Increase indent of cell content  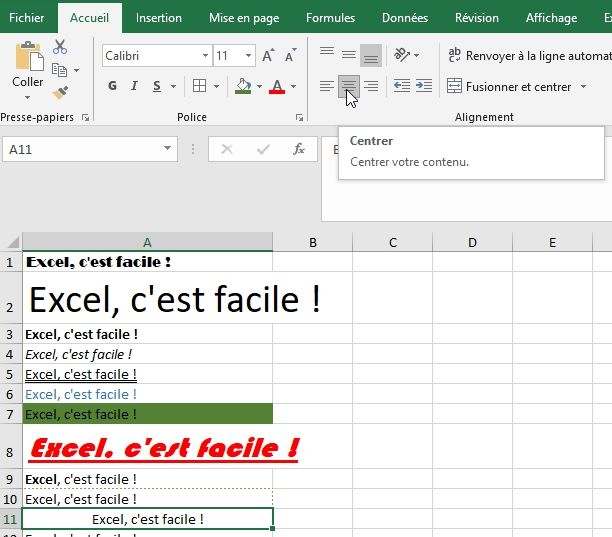pos(424,86)
